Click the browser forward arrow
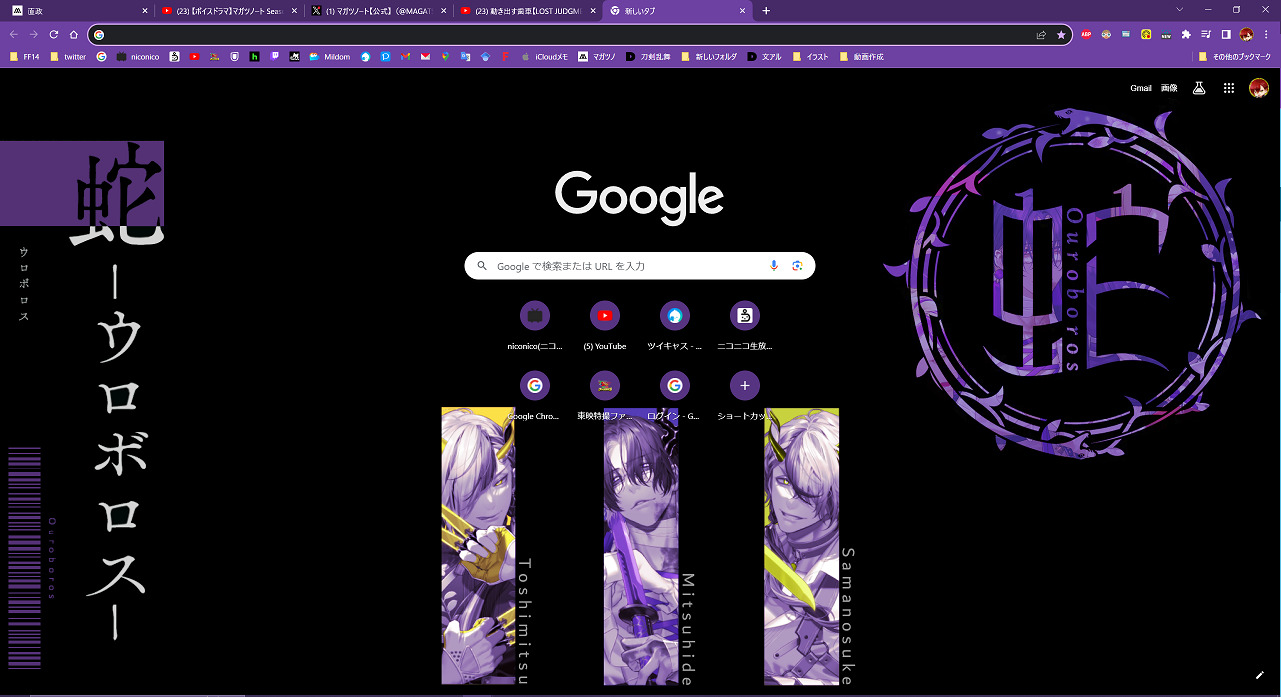Screen dimensions: 1281x697 click(x=34, y=34)
